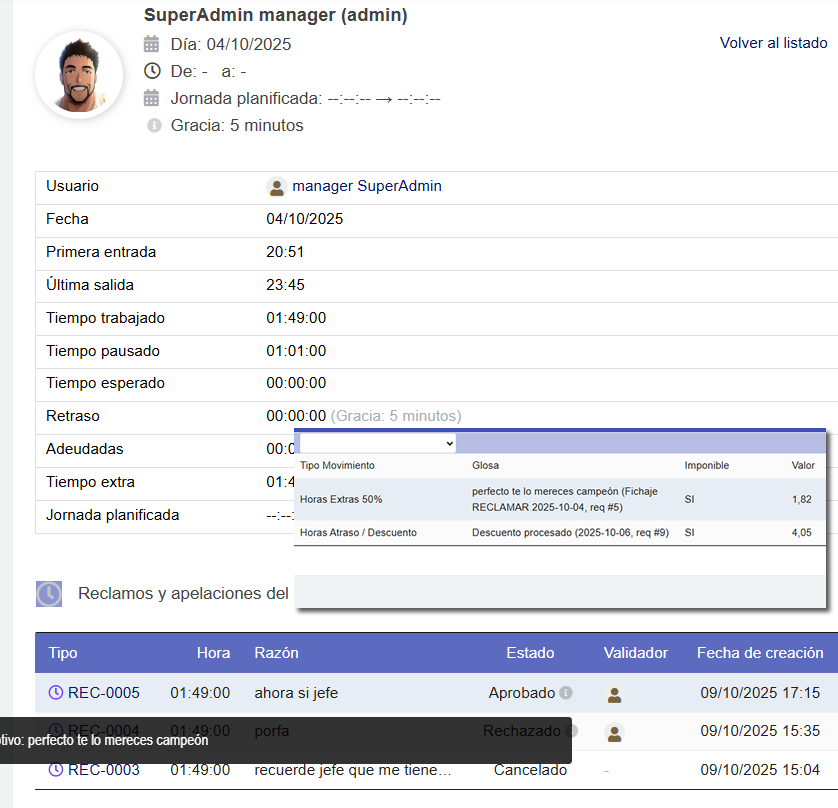Open the dropdown at top of movements popup
The height and width of the screenshot is (808, 838).
378,443
